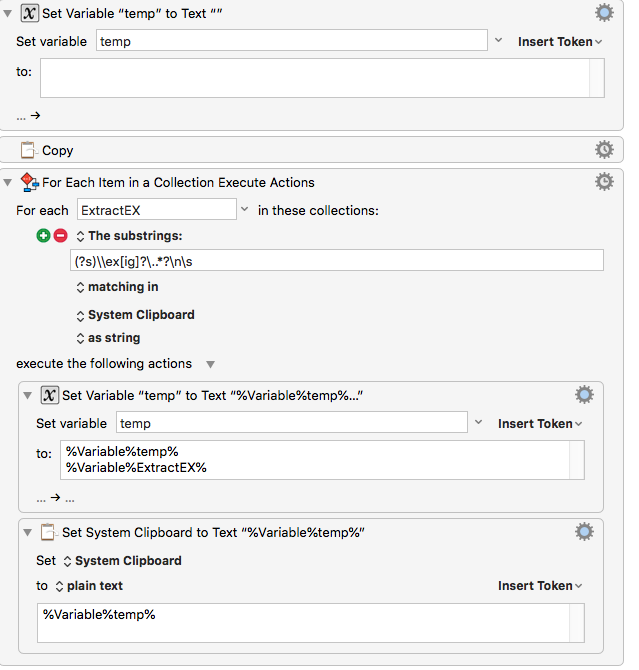This screenshot has height=670, width=639.
Task: Add a collection with green plus icon
Action: (43, 235)
